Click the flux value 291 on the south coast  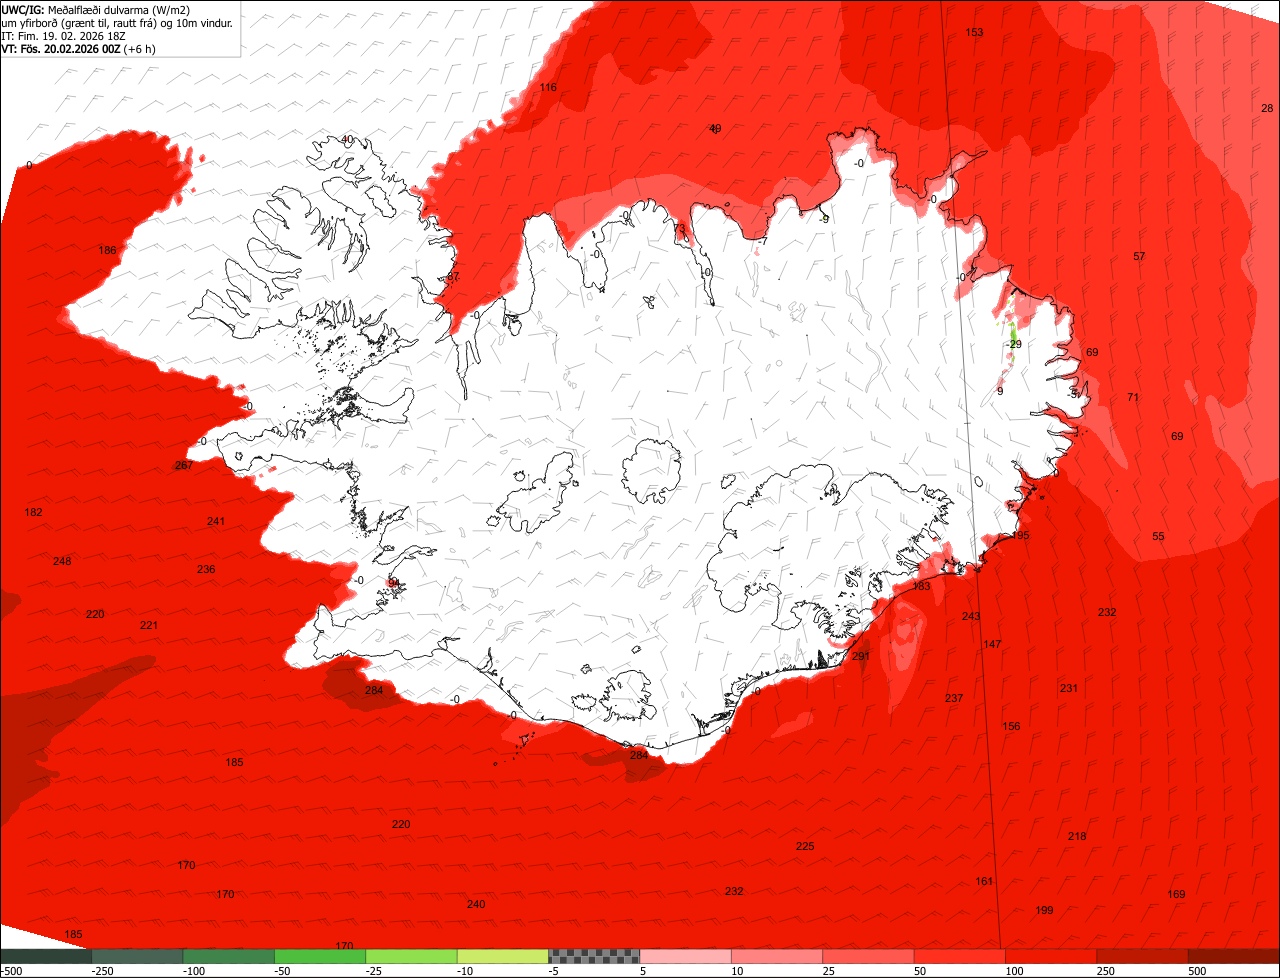pos(861,656)
